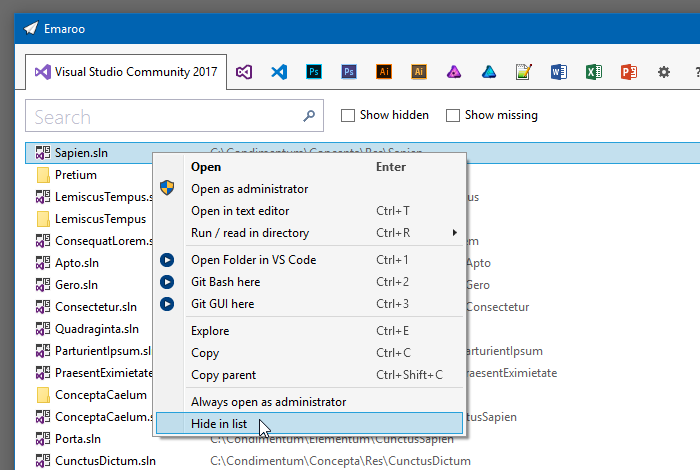The width and height of the screenshot is (700, 470).
Task: Open the blue Affinity Designer tab
Action: coord(489,72)
